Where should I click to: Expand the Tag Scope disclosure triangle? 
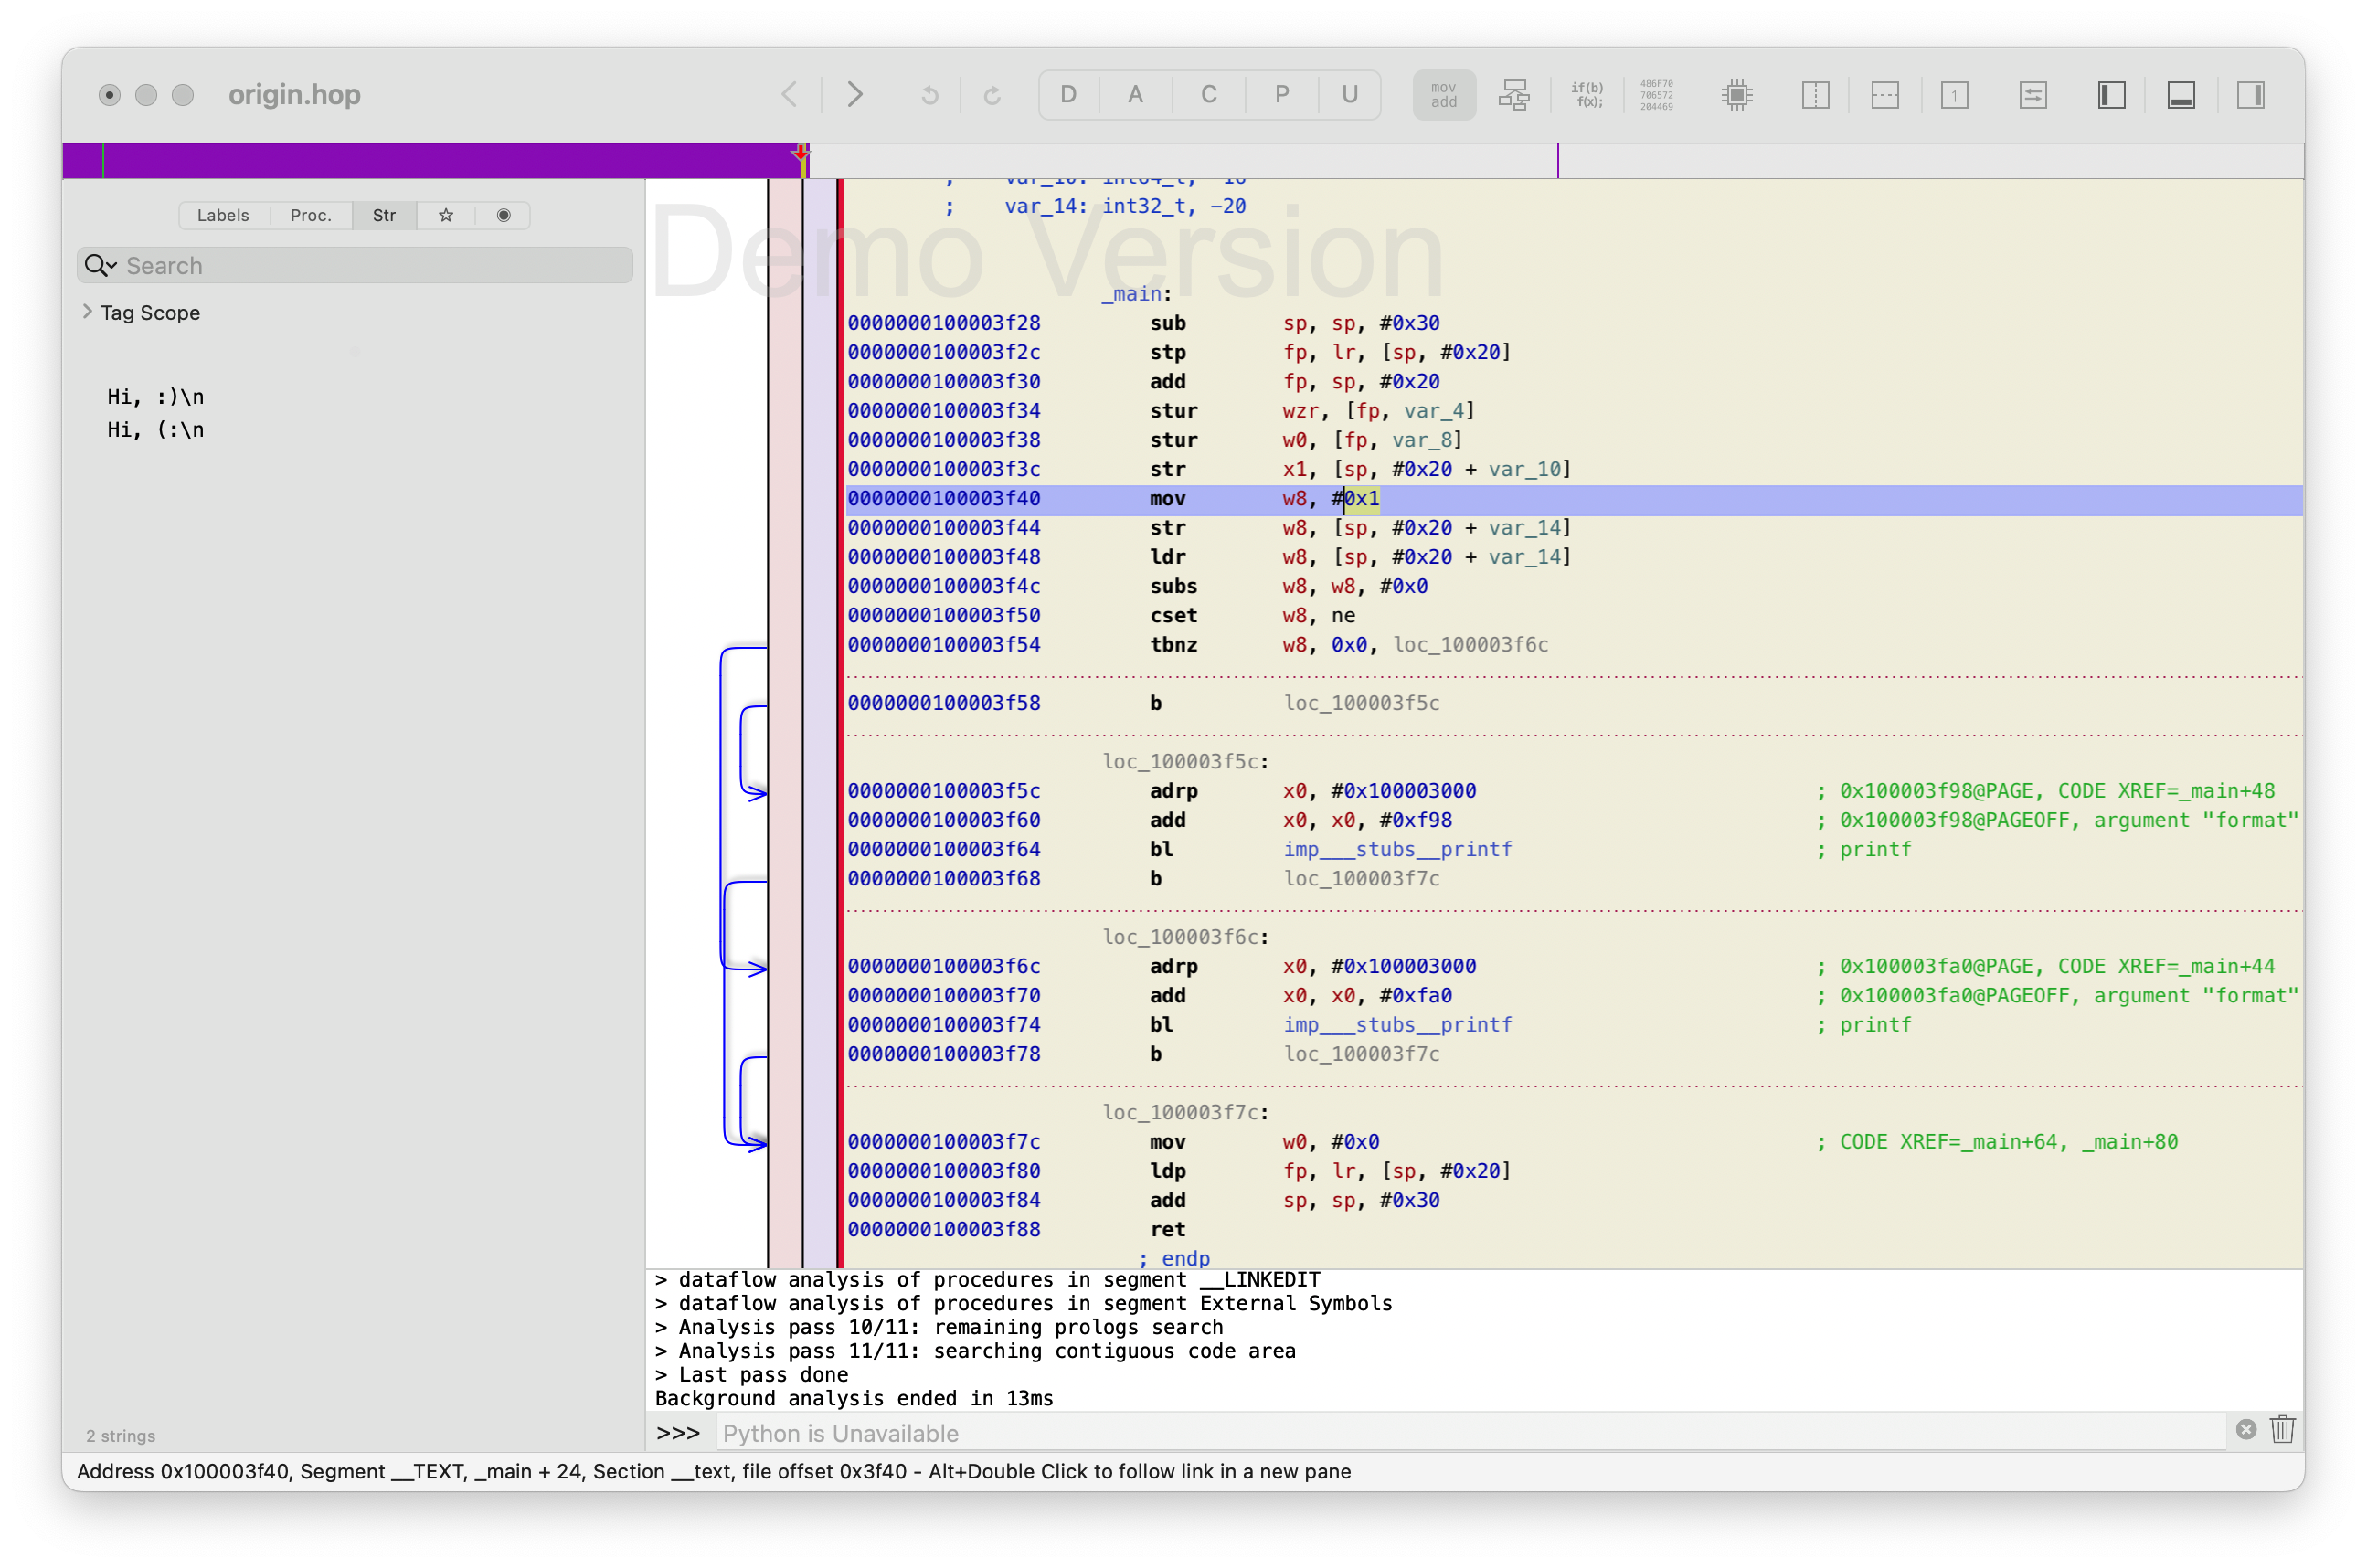pos(87,312)
